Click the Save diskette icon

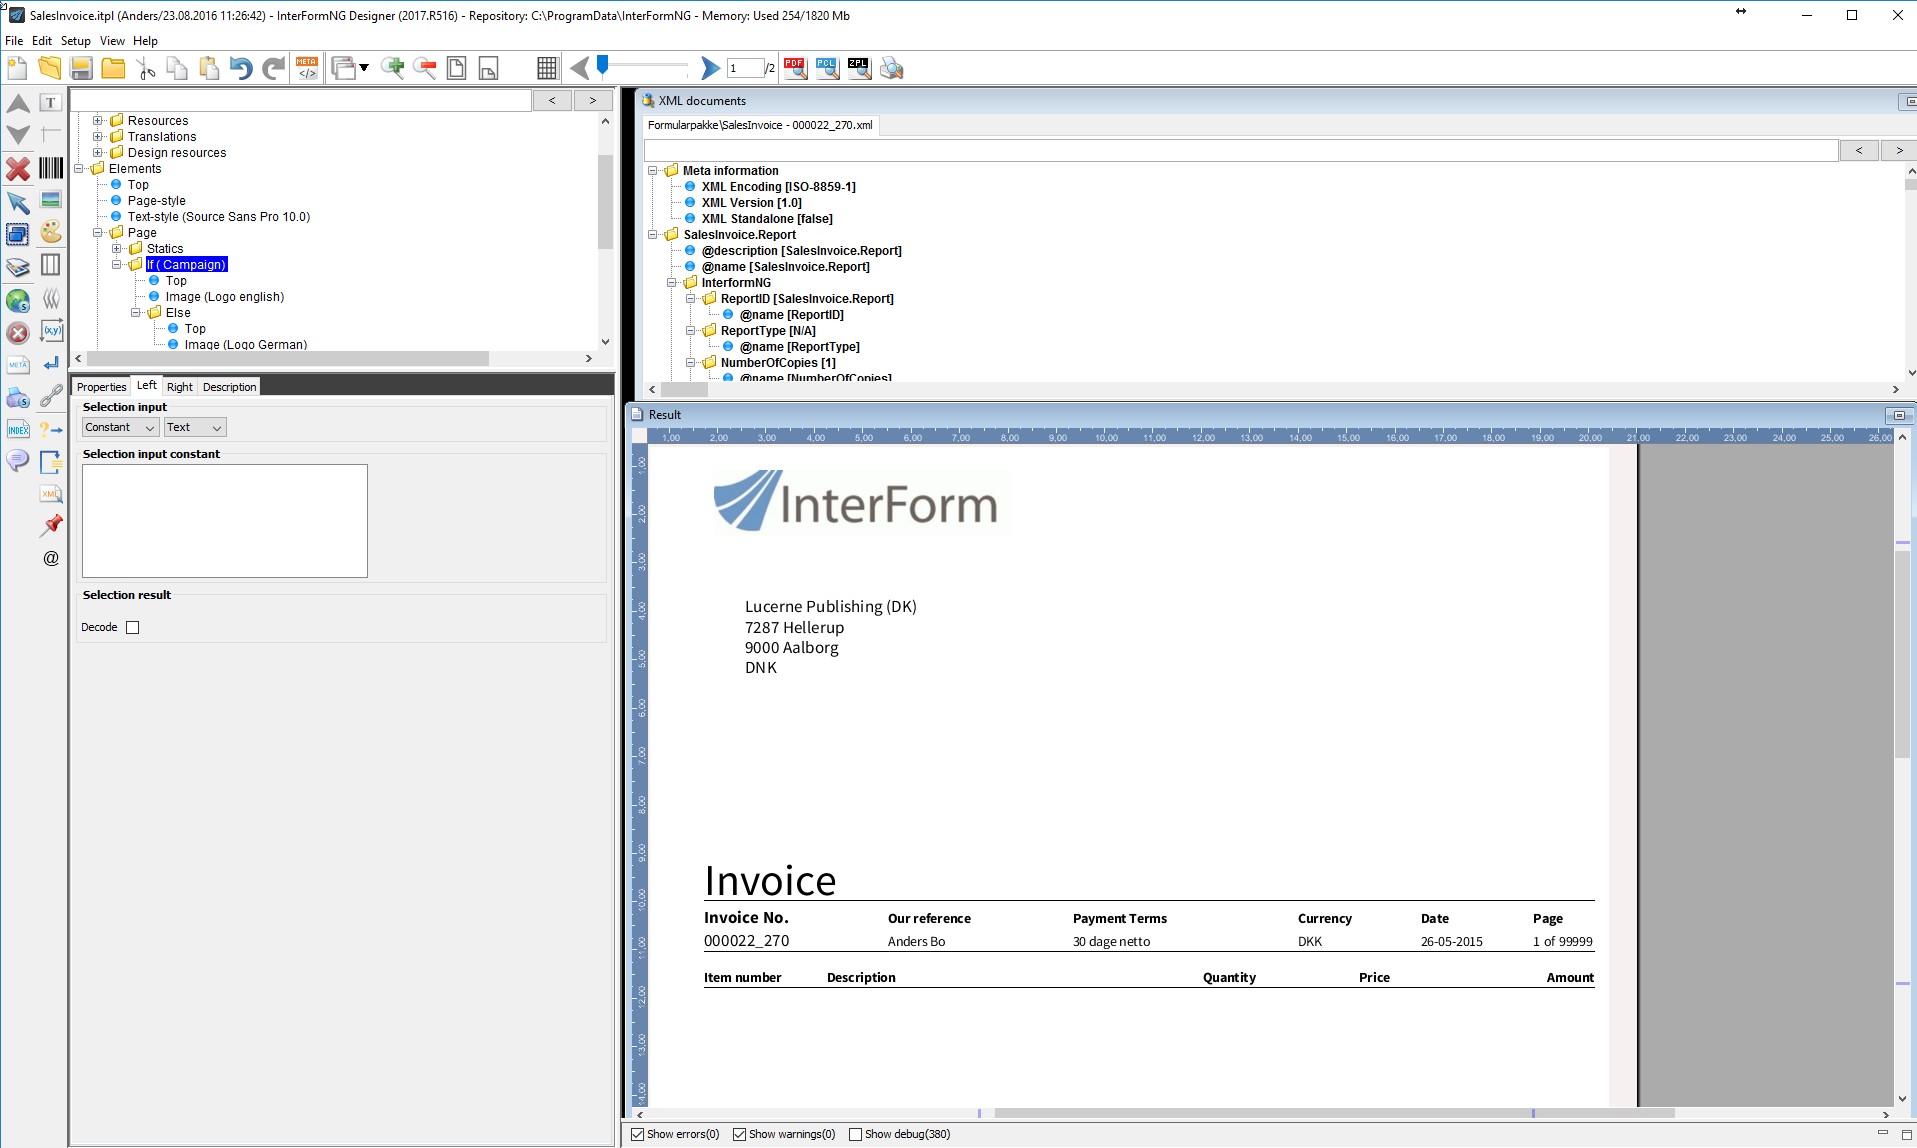(81, 68)
